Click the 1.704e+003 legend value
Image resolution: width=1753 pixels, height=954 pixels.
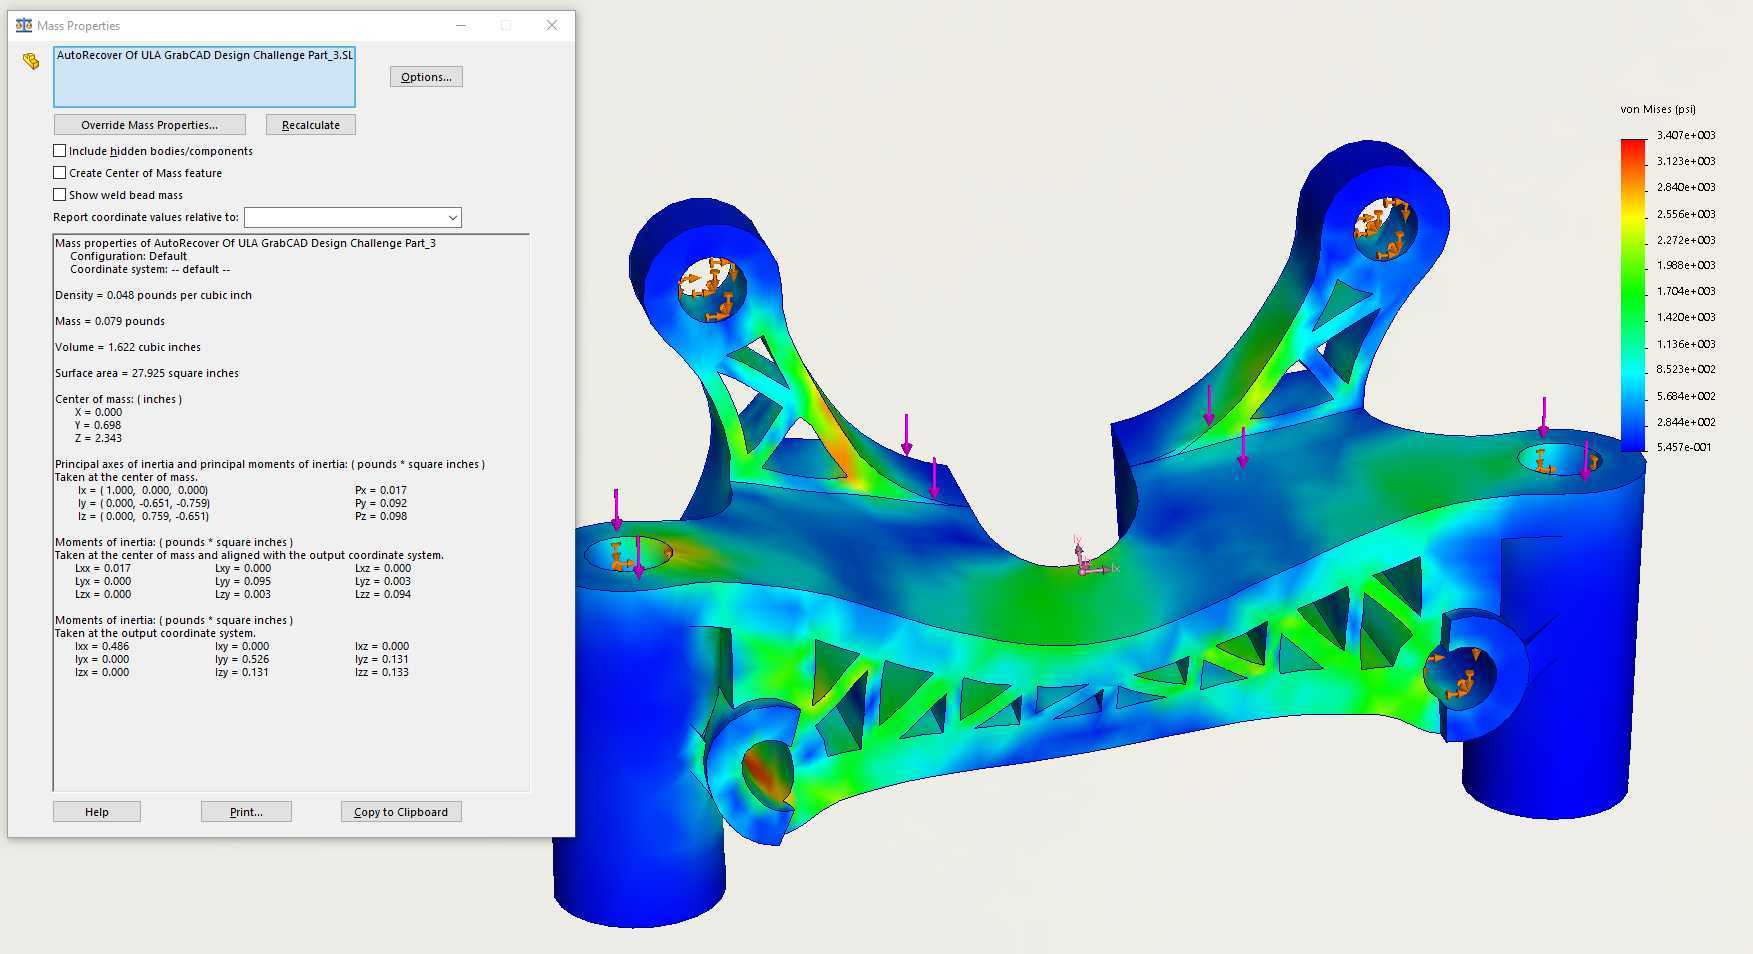coord(1686,291)
